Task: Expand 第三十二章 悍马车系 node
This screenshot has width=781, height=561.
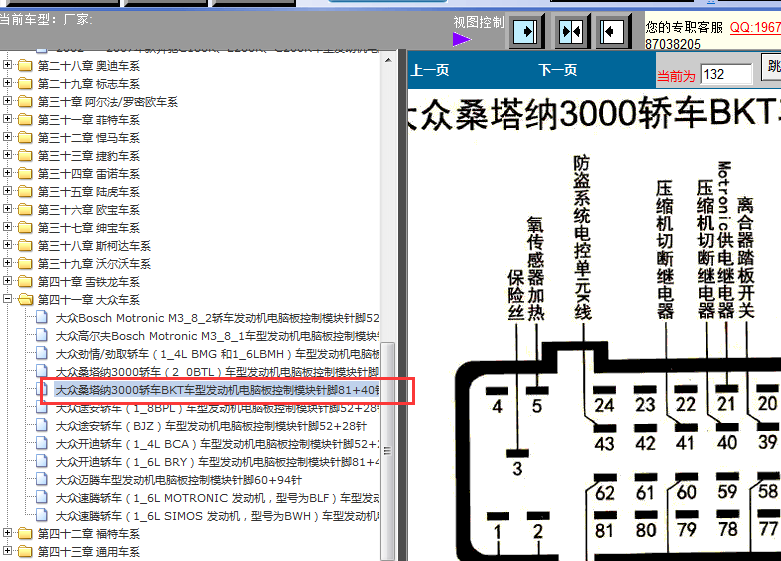Action: coord(7,137)
